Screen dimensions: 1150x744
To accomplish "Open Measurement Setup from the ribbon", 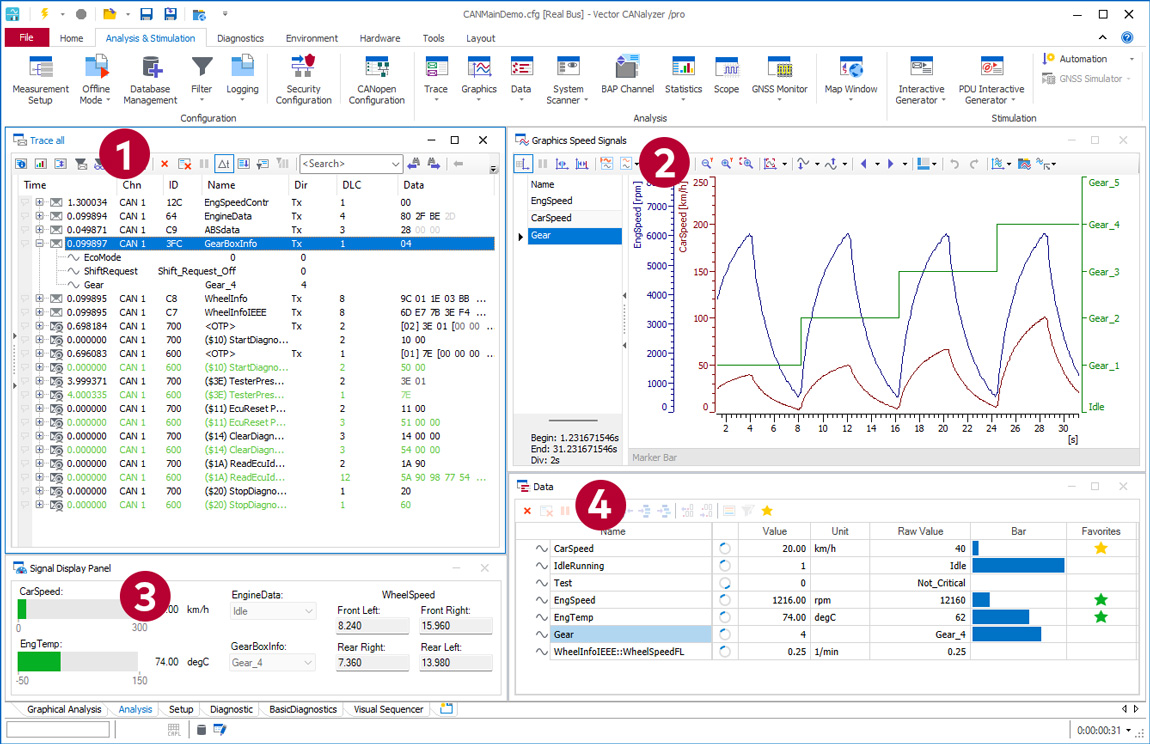I will tap(40, 80).
